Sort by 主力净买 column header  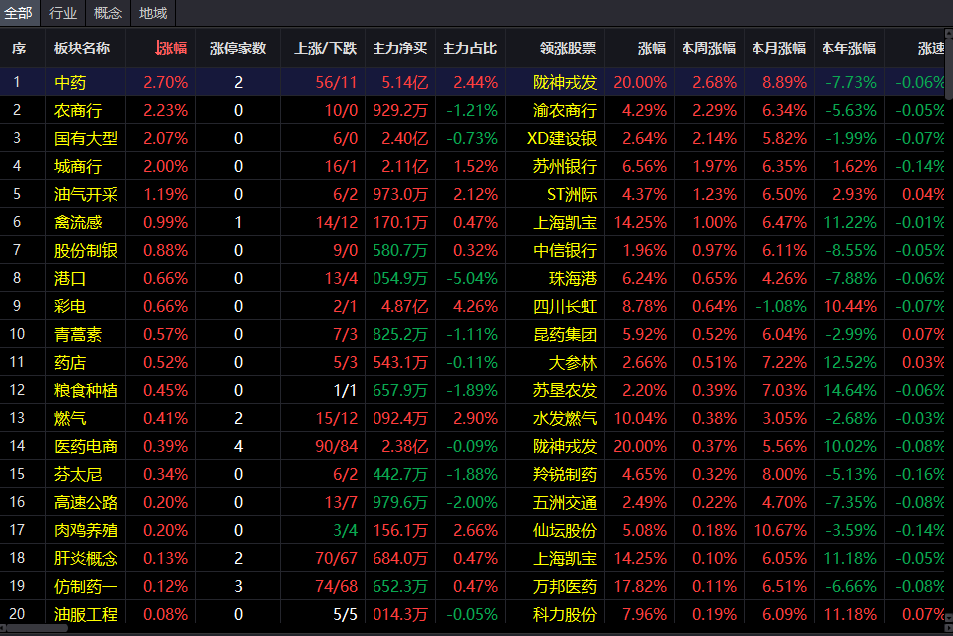pyautogui.click(x=400, y=48)
